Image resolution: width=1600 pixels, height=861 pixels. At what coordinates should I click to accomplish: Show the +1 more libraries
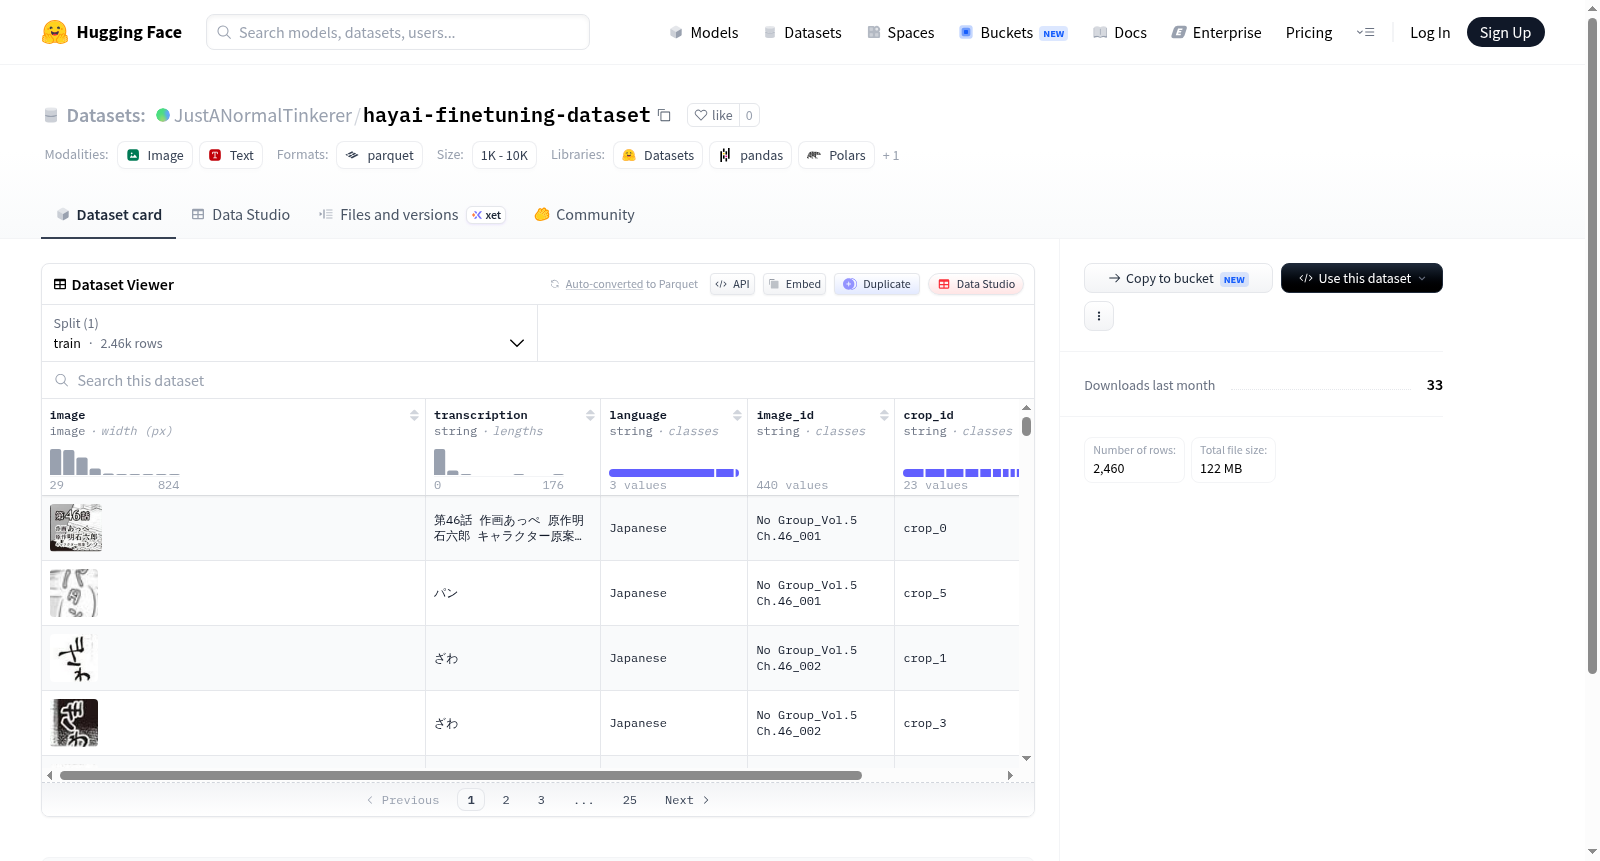pos(891,155)
